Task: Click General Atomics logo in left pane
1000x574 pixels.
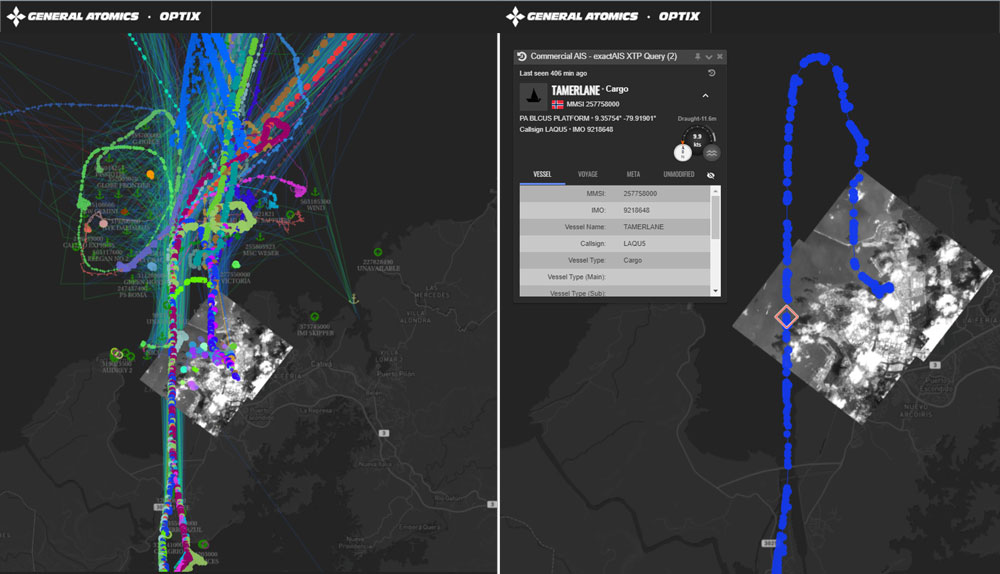Action: pyautogui.click(x=73, y=16)
